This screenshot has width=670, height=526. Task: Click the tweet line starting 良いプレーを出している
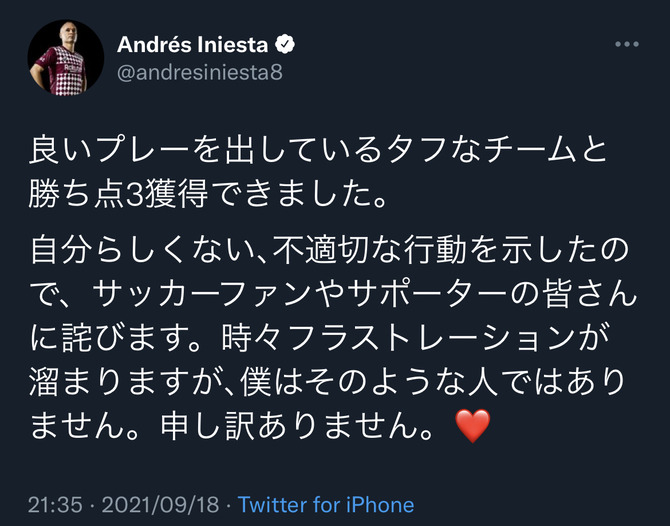[318, 150]
